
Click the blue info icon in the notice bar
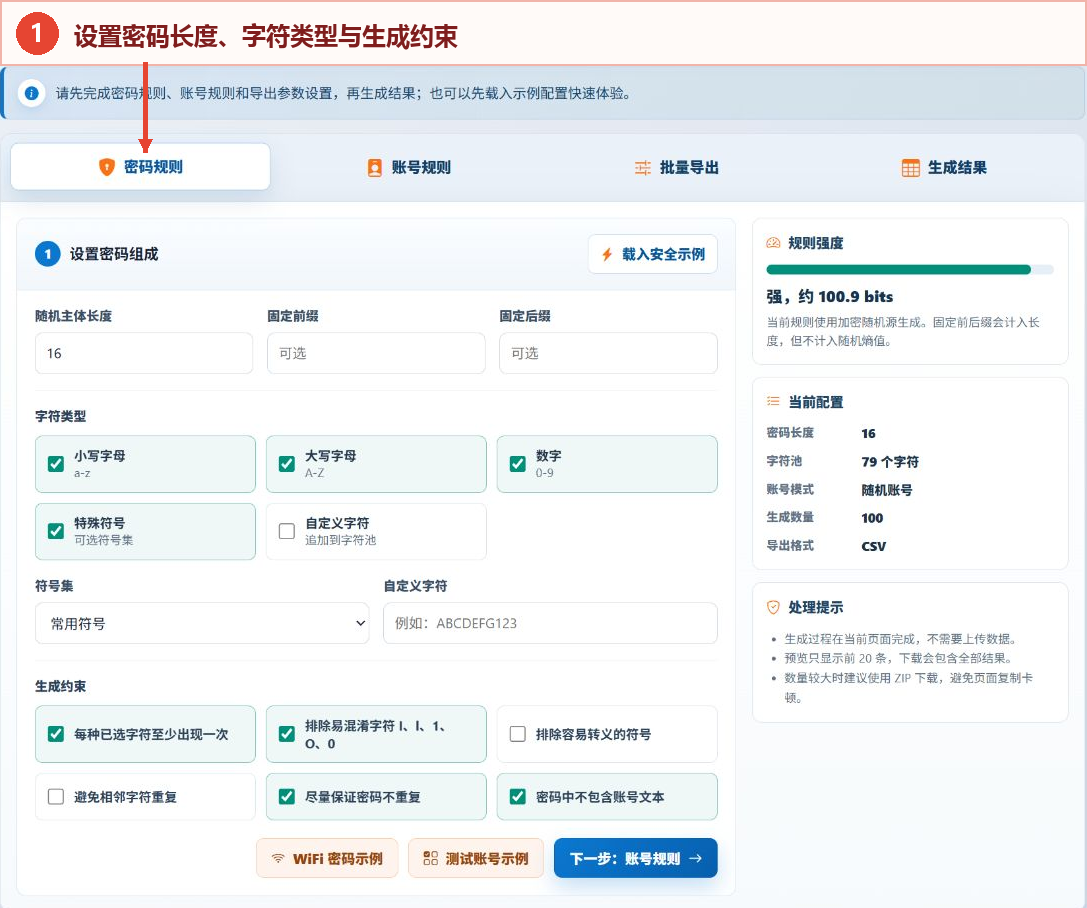[x=31, y=93]
